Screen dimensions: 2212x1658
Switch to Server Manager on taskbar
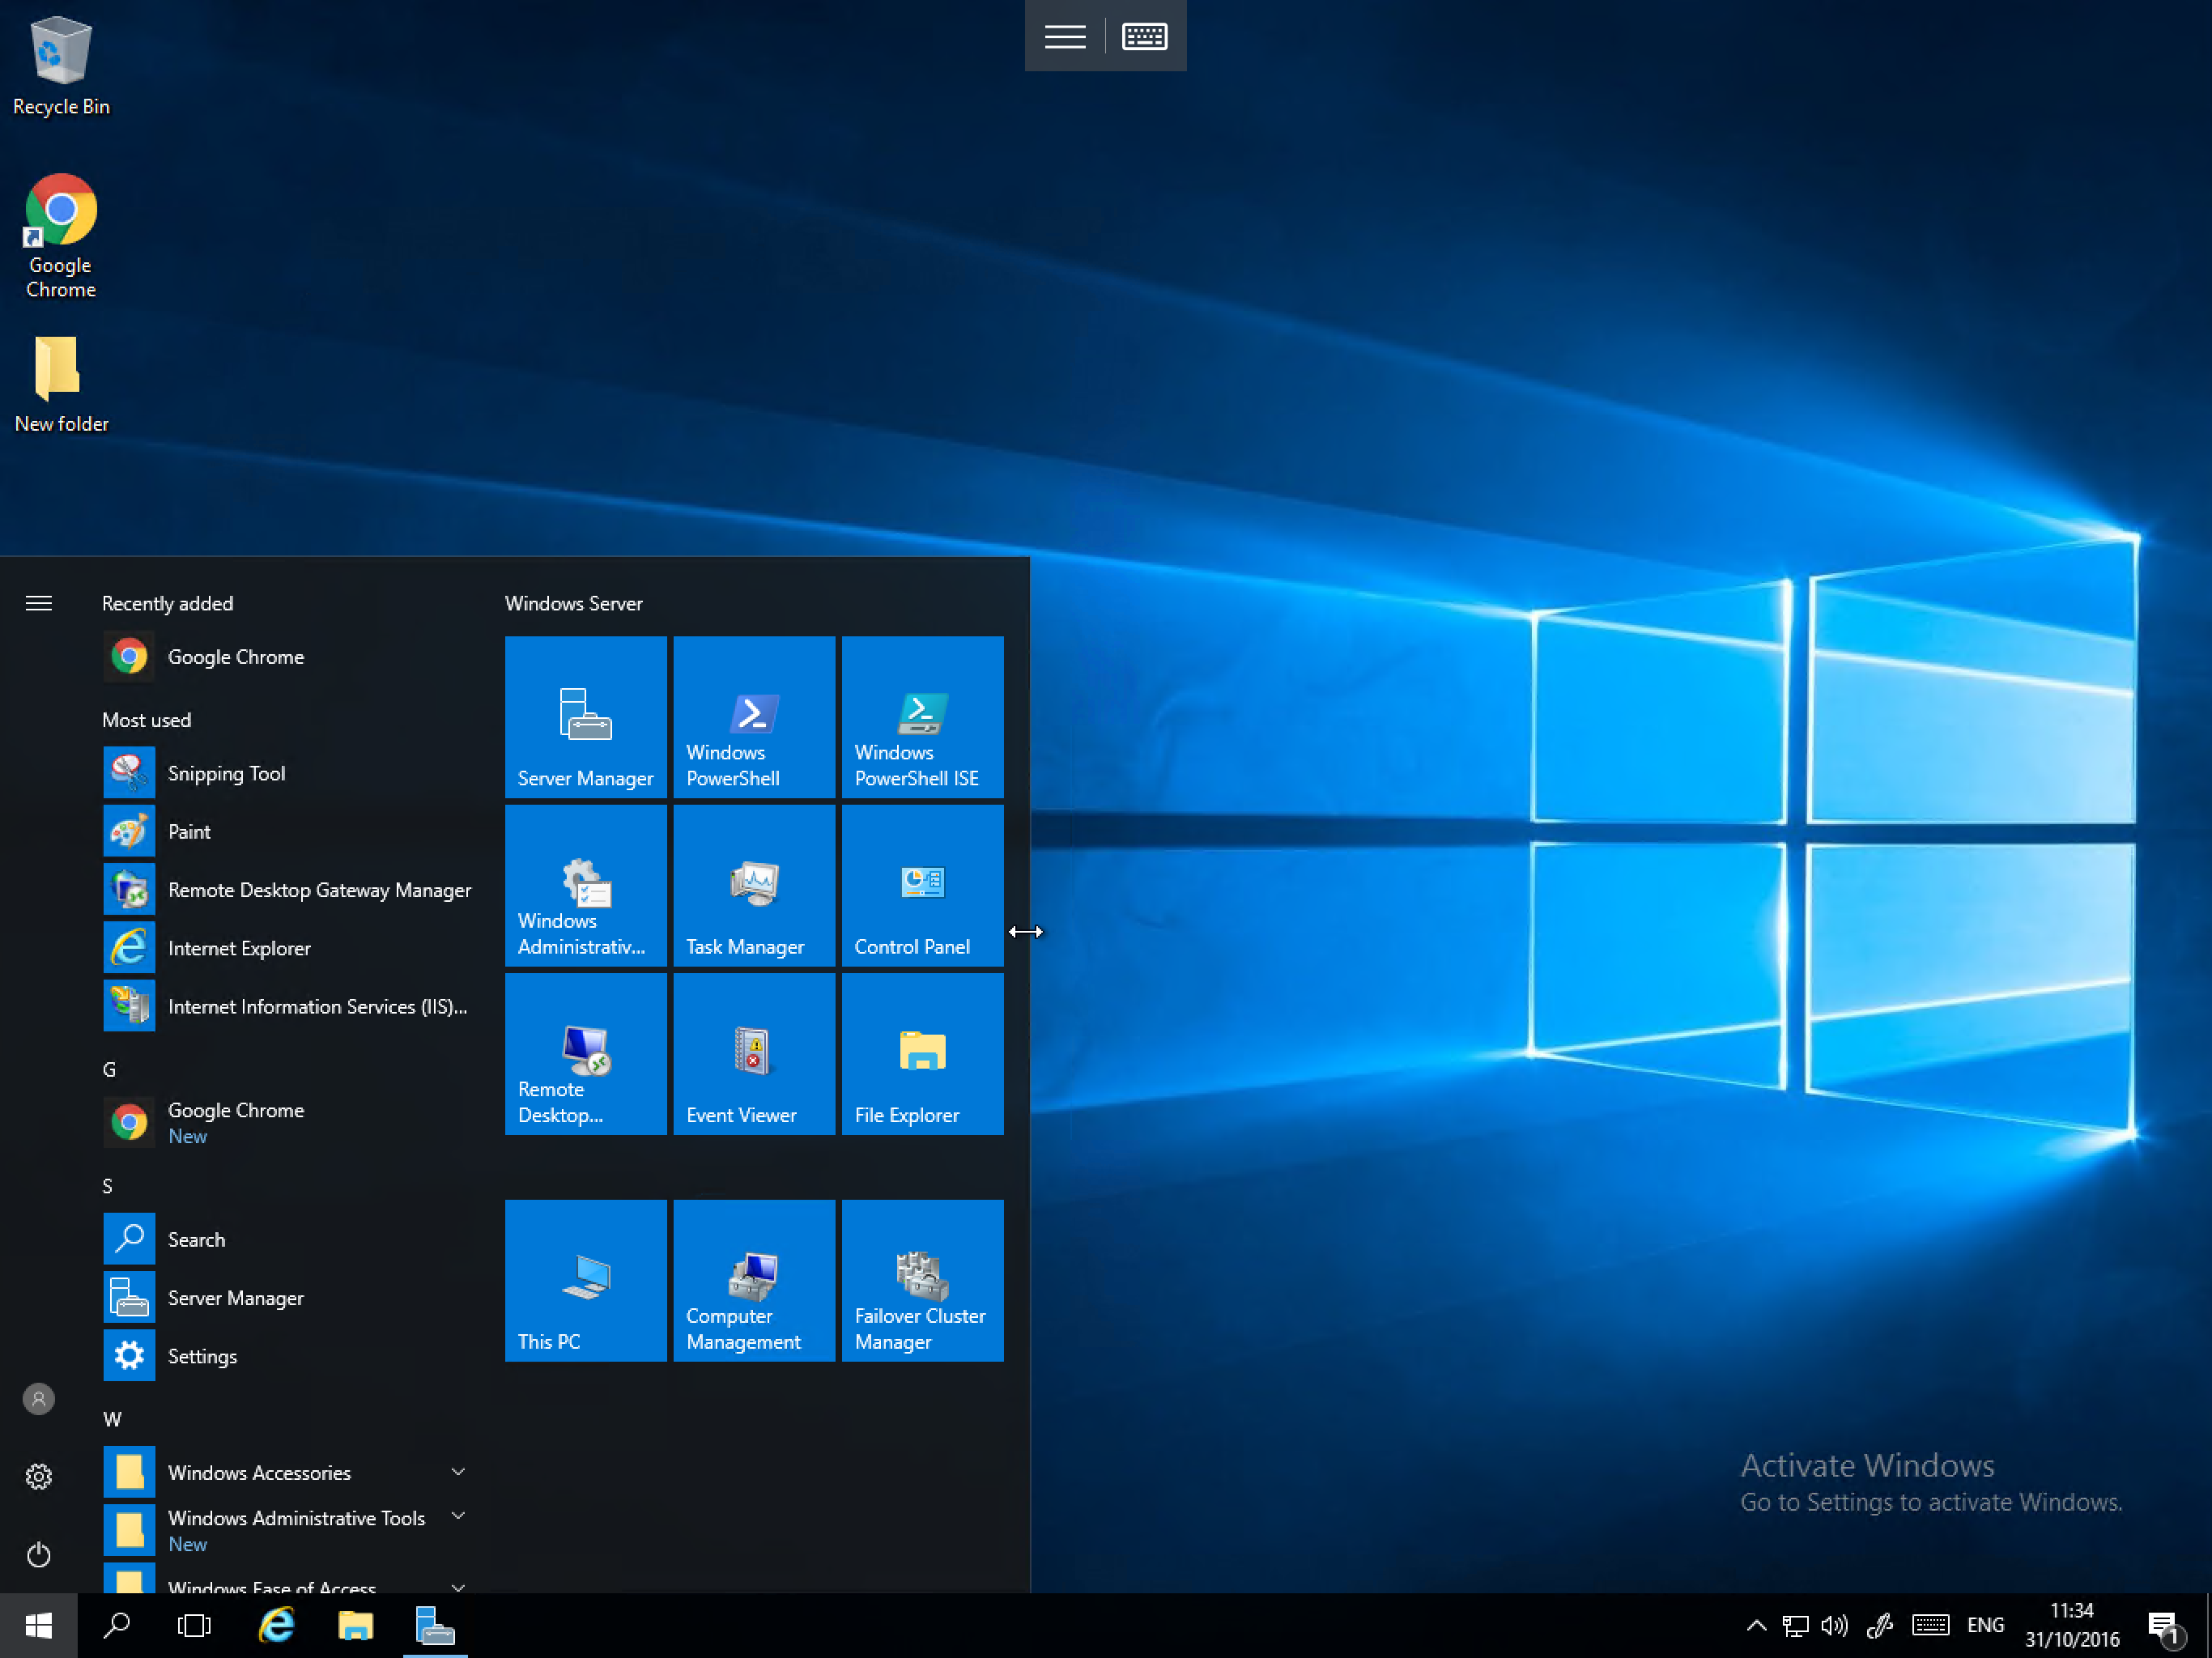point(435,1626)
